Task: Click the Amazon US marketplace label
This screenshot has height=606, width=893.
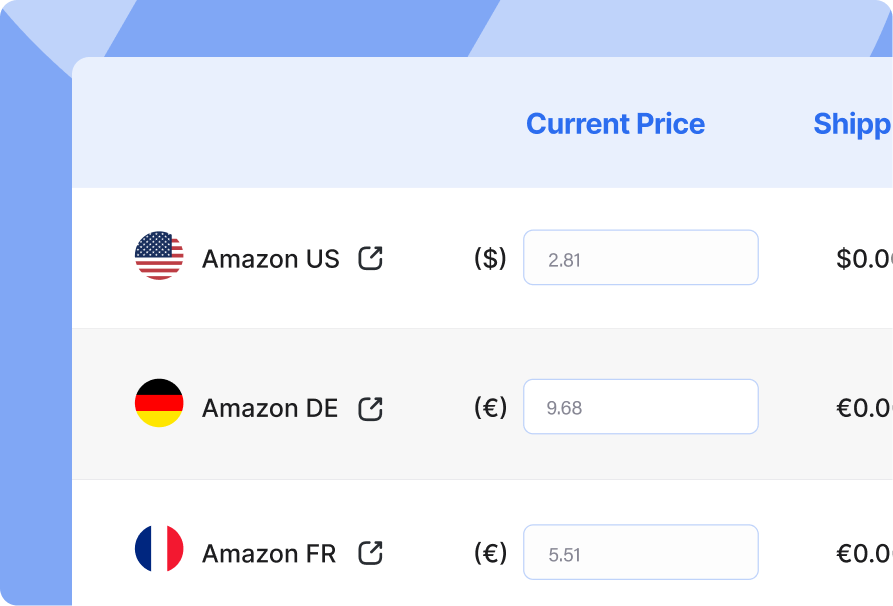Action: 271,259
